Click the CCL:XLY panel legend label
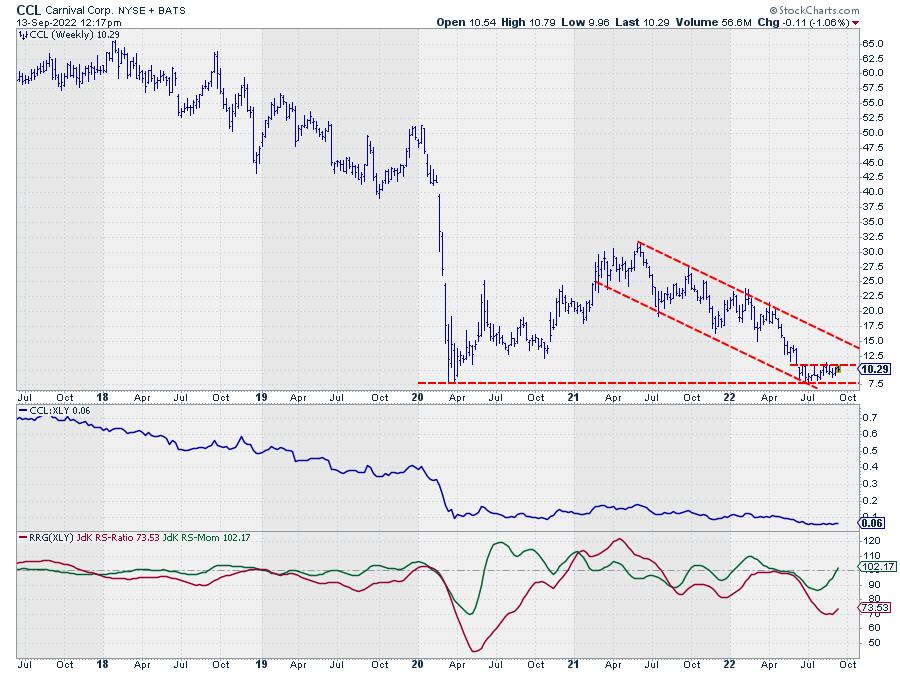This screenshot has height=673, width=900. (45, 411)
